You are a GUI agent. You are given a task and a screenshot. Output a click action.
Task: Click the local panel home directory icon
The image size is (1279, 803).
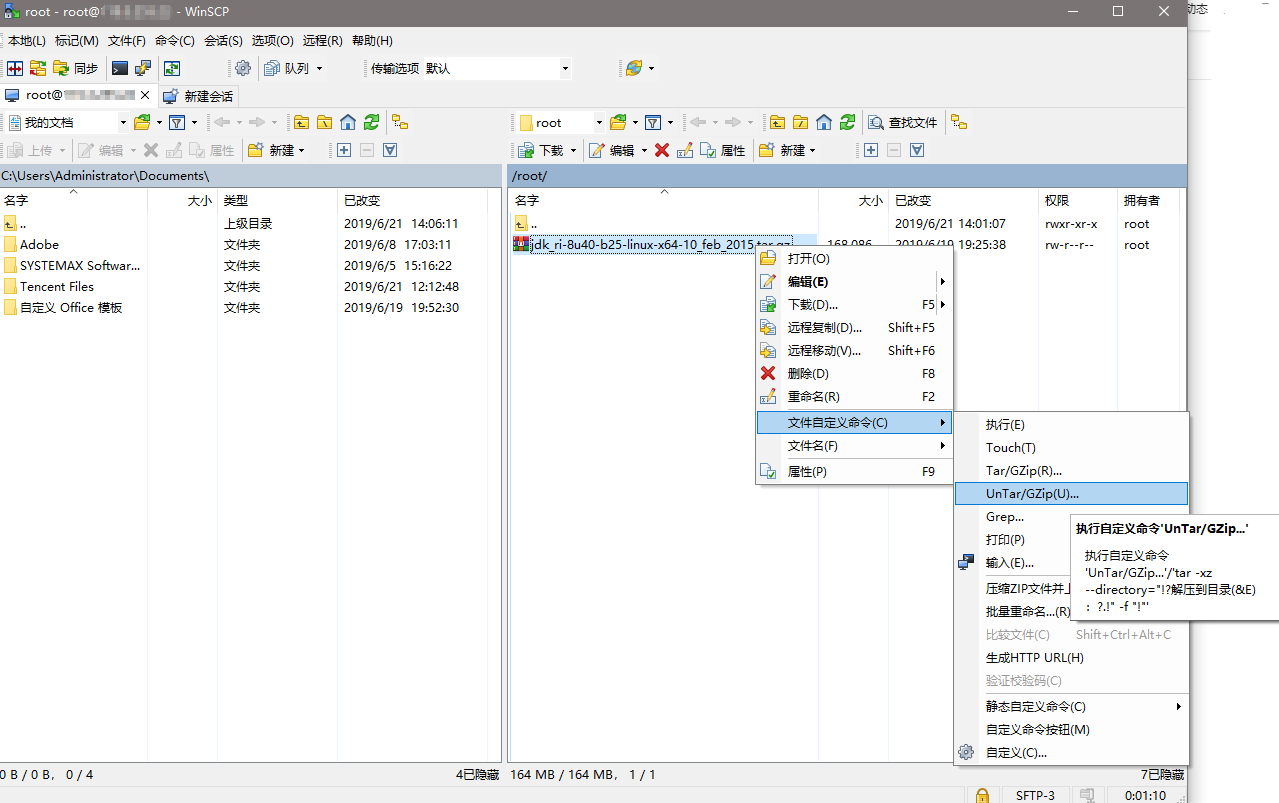pos(348,122)
